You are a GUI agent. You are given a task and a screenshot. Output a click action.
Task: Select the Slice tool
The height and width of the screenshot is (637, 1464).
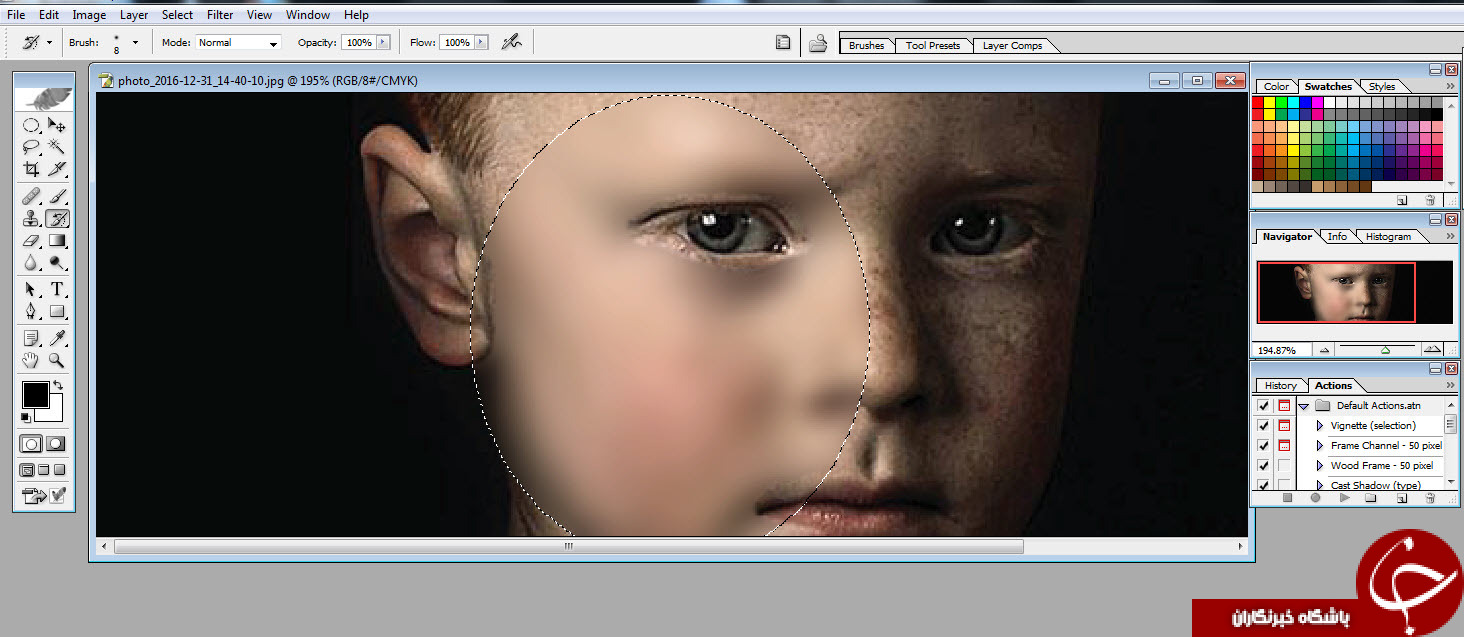tap(57, 169)
